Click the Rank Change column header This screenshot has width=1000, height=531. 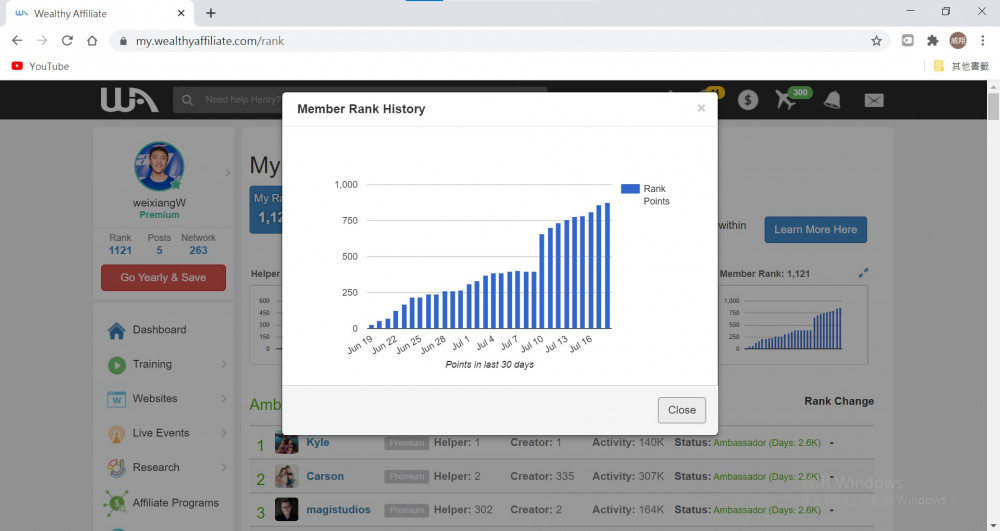839,401
